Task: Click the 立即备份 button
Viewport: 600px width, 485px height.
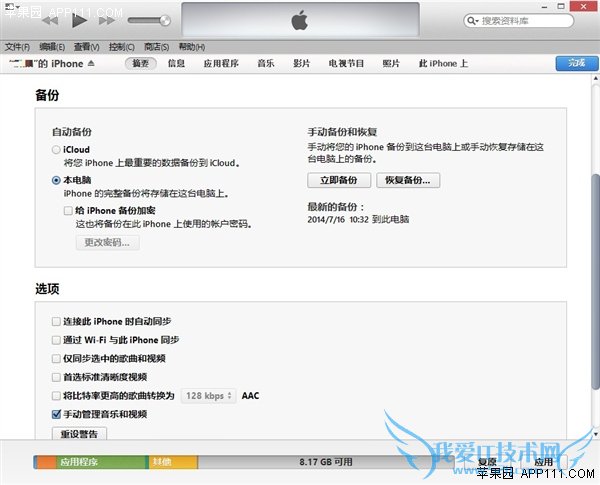Action: pos(339,180)
